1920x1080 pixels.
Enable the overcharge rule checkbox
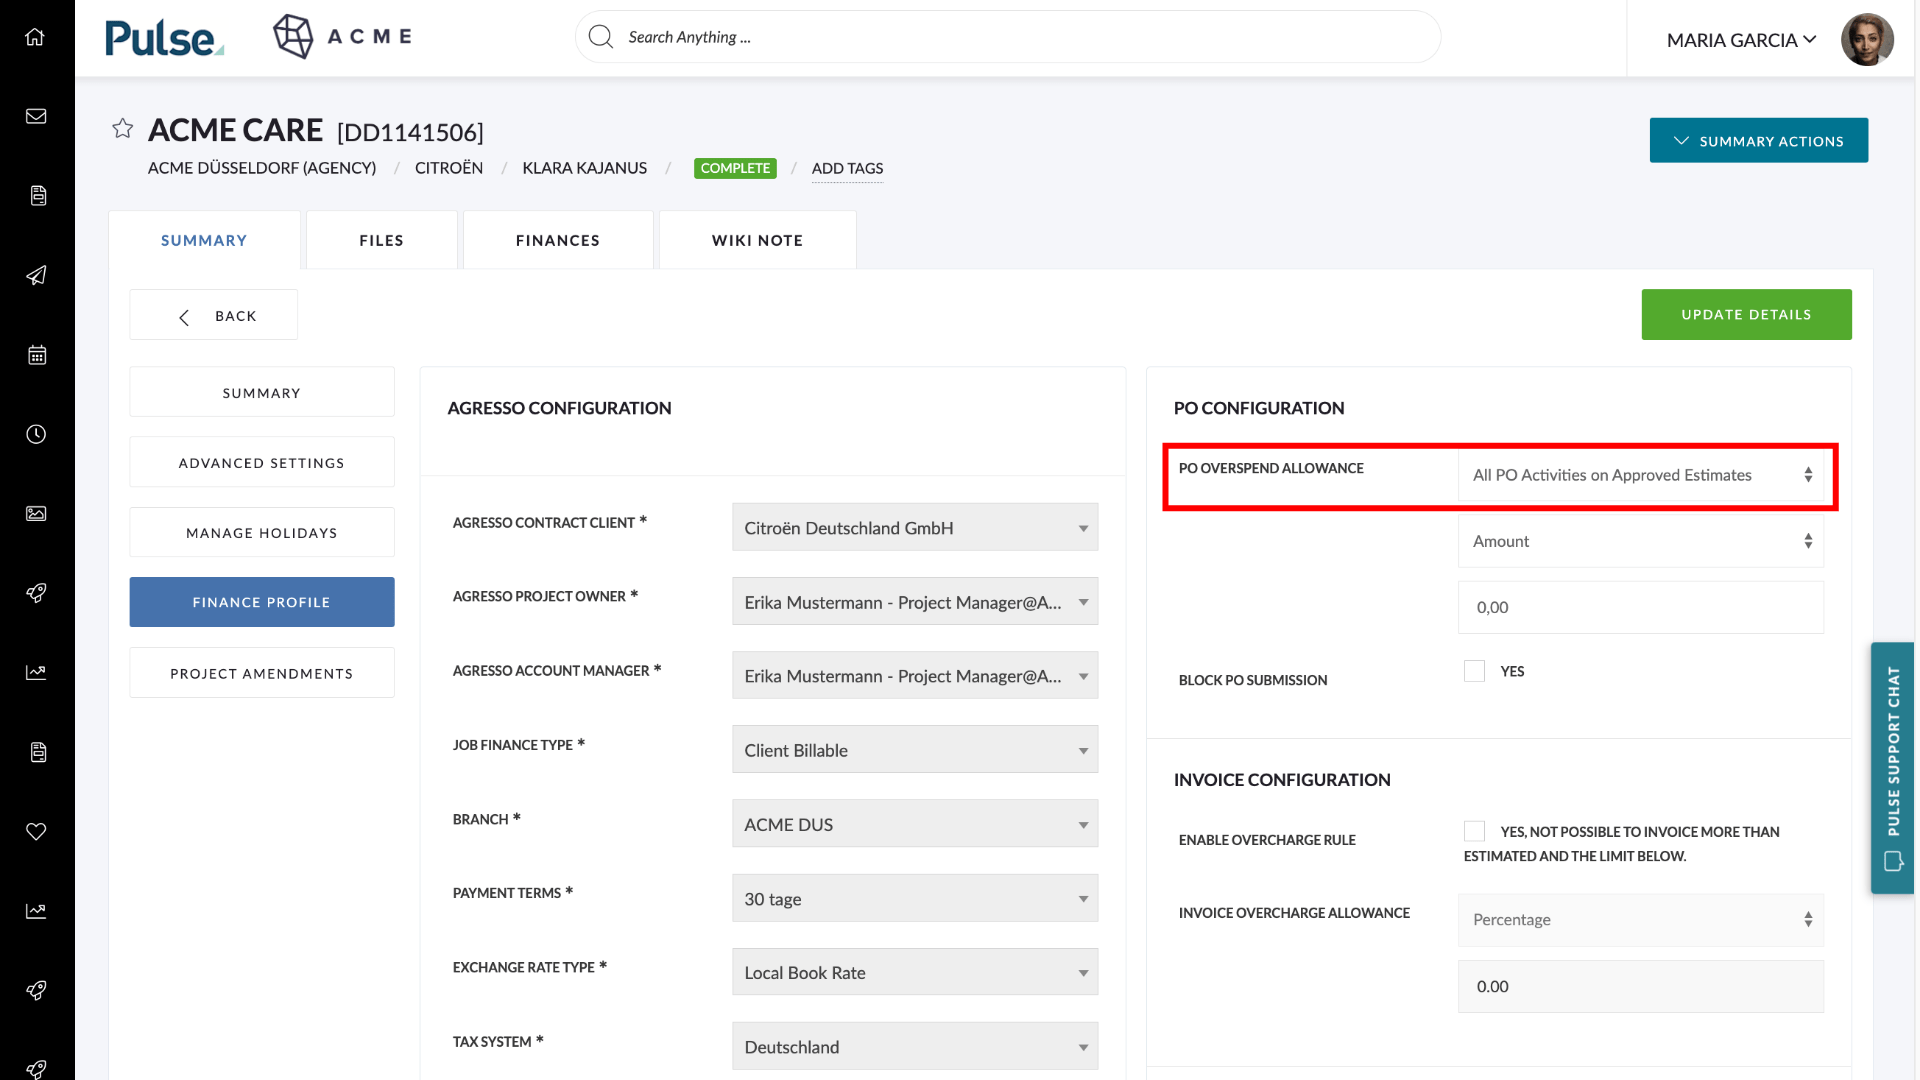[1474, 831]
